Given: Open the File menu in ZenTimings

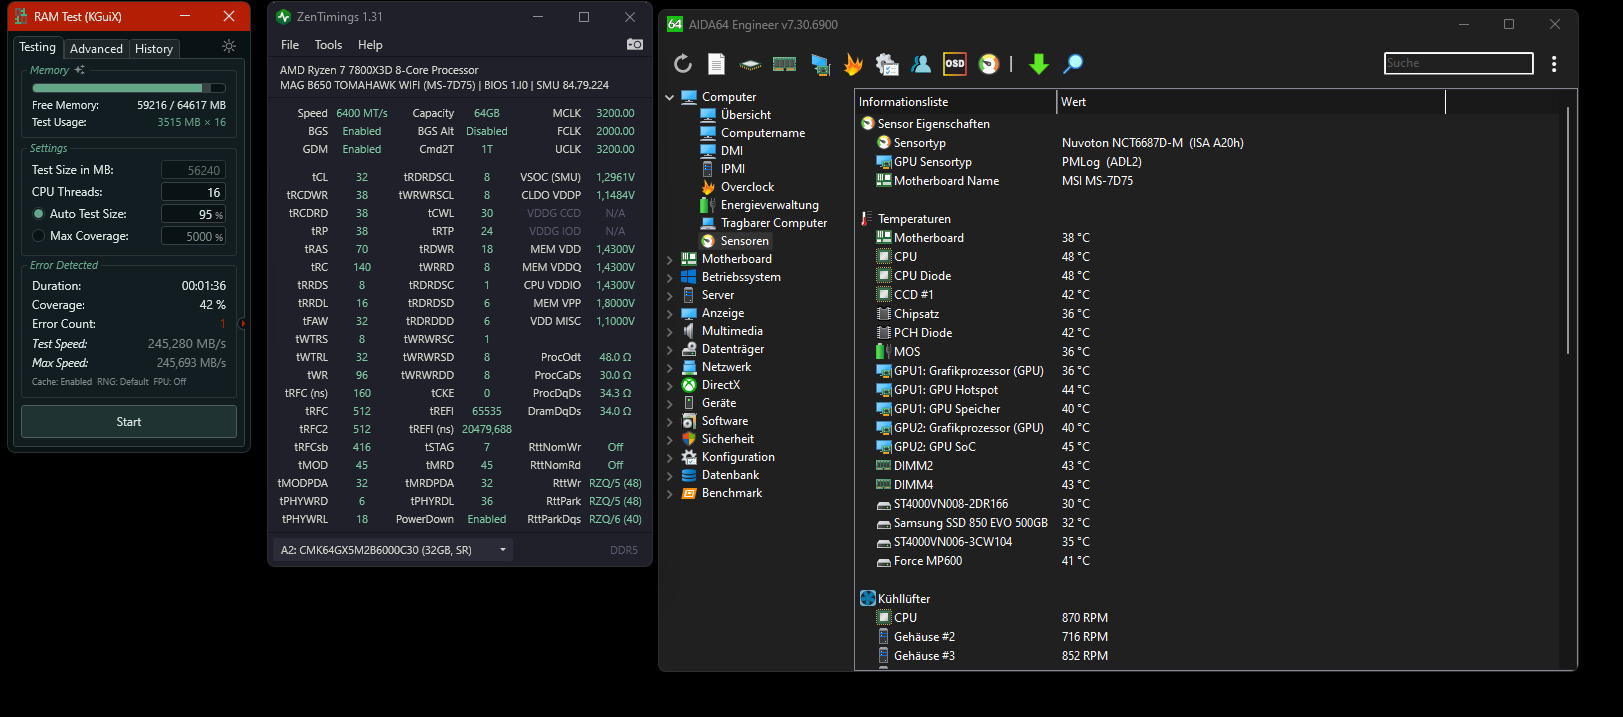Looking at the screenshot, I should click(290, 45).
